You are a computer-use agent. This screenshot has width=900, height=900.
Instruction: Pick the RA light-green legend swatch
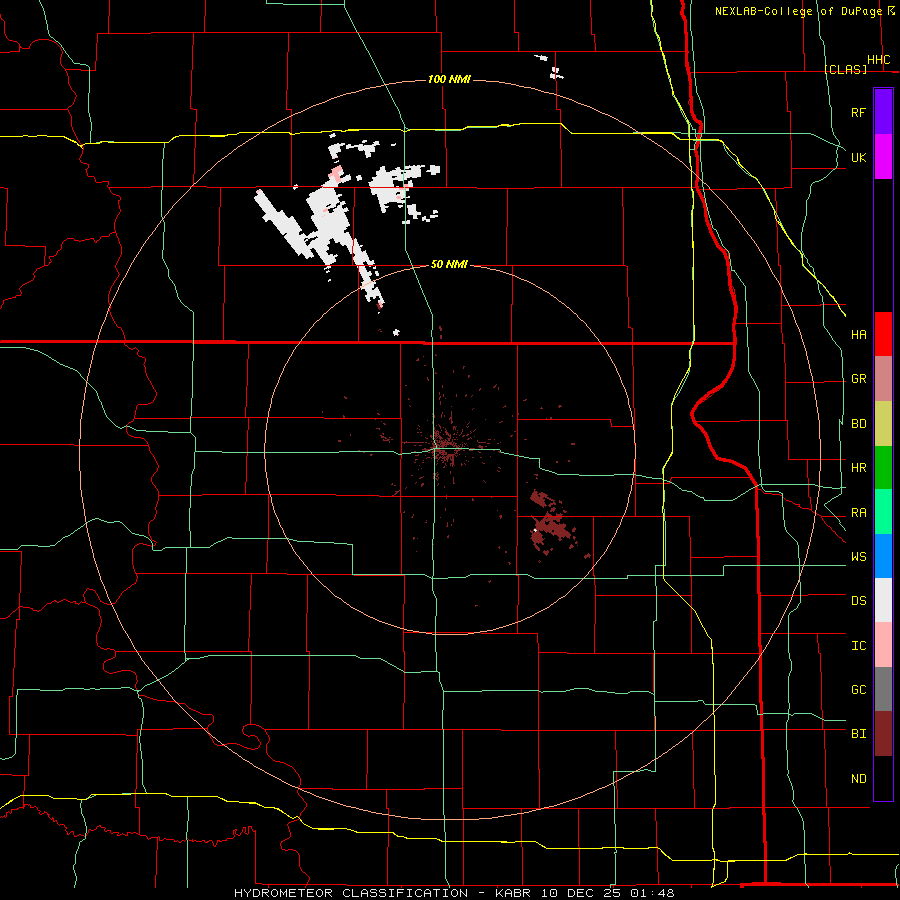coord(883,512)
